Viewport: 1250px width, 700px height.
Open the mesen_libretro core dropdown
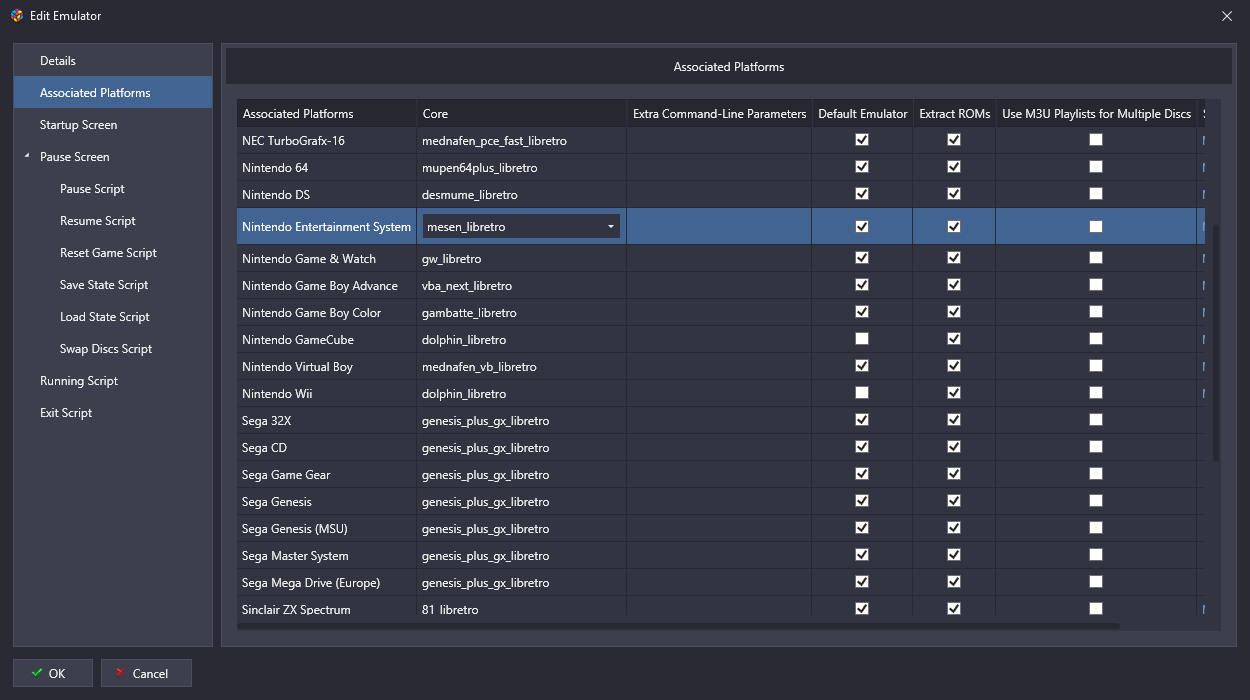click(x=521, y=226)
